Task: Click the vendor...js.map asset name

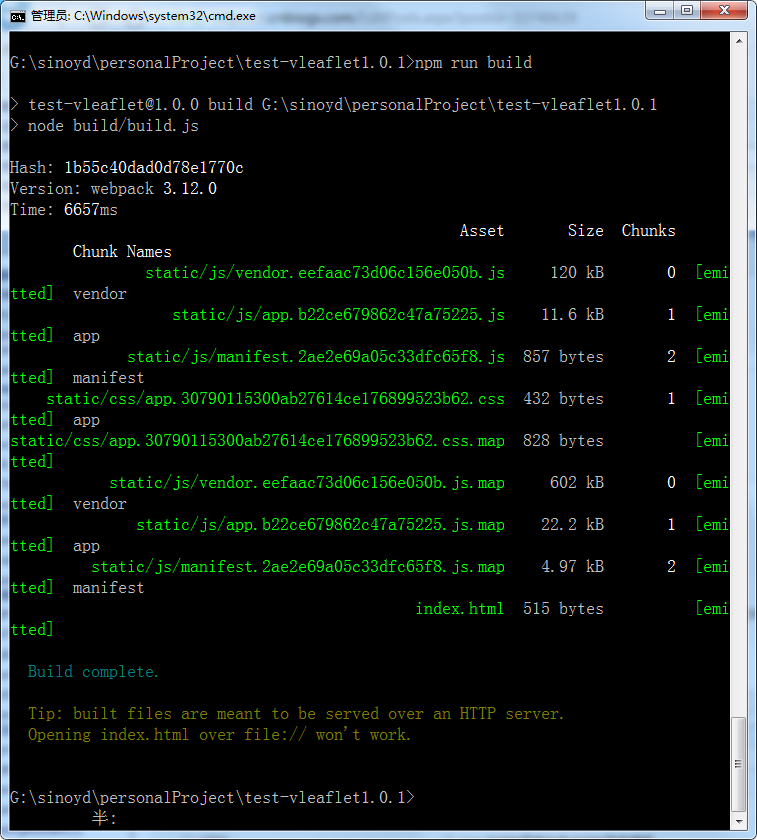Action: [307, 483]
